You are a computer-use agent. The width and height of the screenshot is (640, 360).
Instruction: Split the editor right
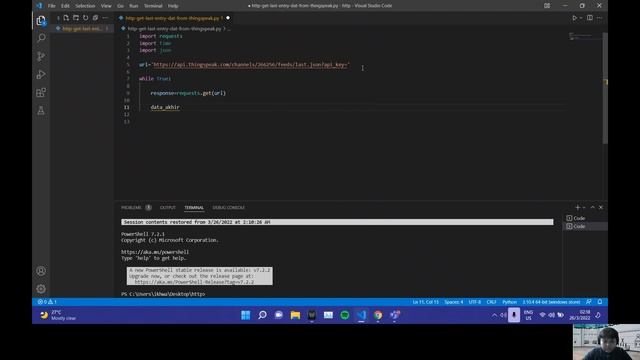(590, 18)
